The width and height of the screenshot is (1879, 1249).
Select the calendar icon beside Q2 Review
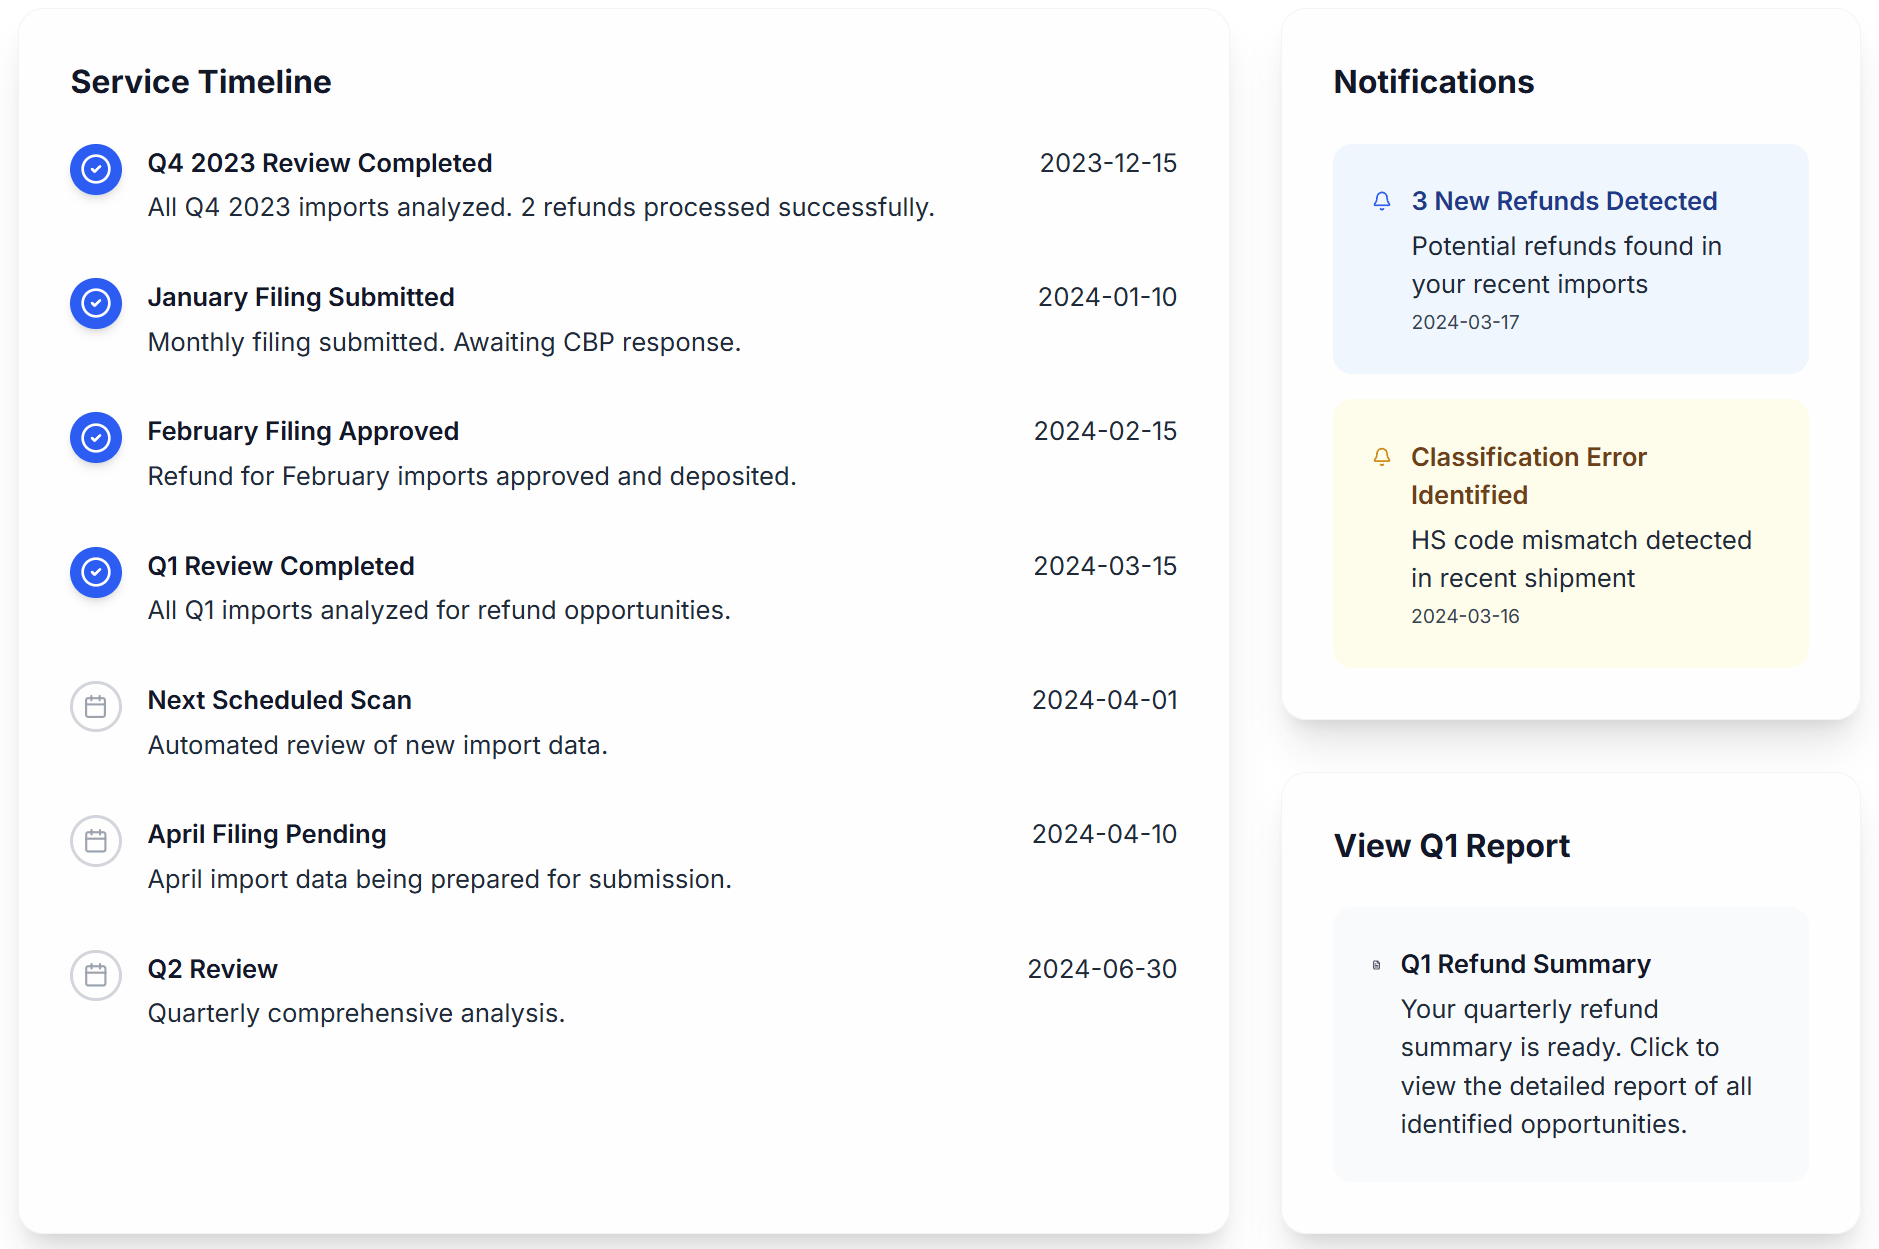click(95, 975)
